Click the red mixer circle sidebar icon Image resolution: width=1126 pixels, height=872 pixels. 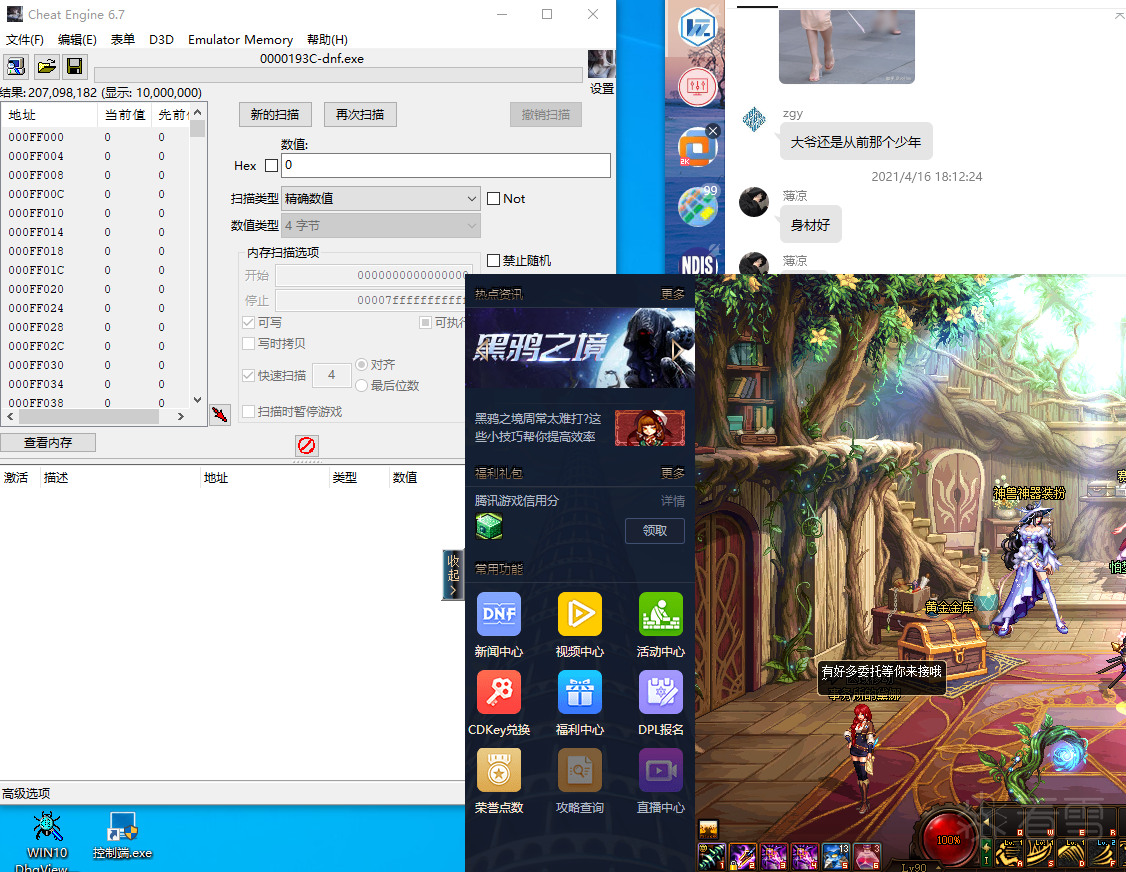pos(698,87)
